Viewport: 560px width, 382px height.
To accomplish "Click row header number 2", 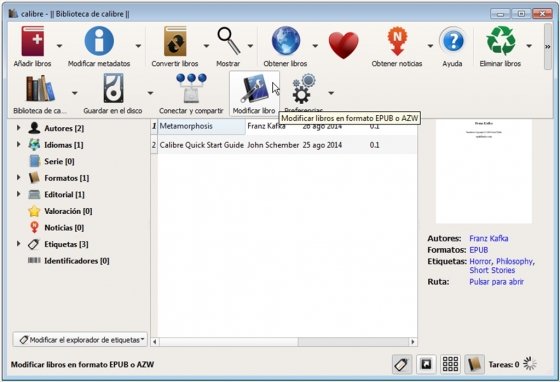I will [x=154, y=145].
